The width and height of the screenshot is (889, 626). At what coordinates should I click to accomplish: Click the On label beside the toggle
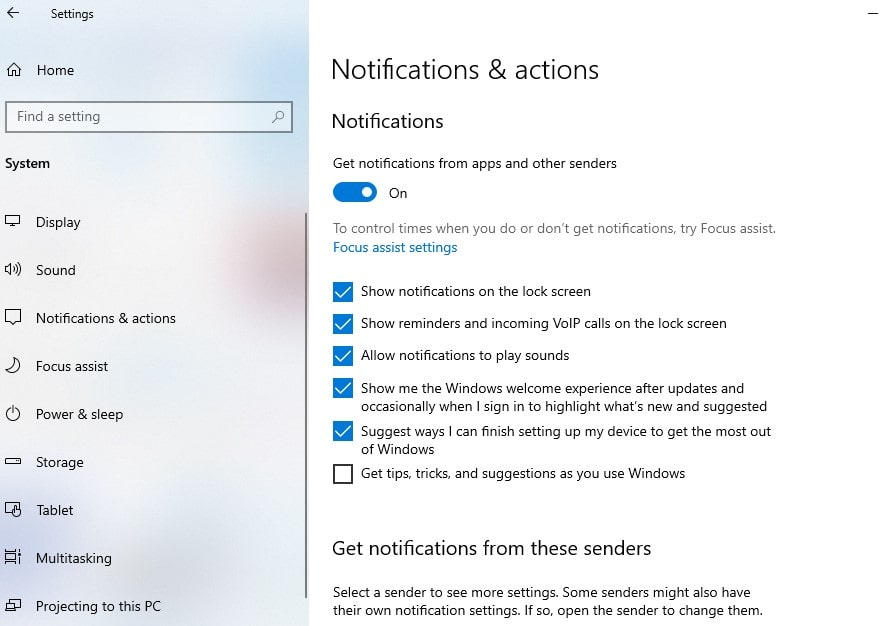click(x=397, y=193)
